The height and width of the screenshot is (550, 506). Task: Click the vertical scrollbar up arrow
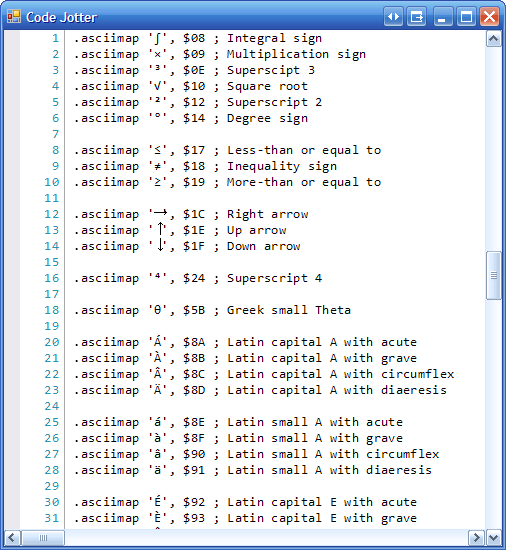pyautogui.click(x=494, y=39)
